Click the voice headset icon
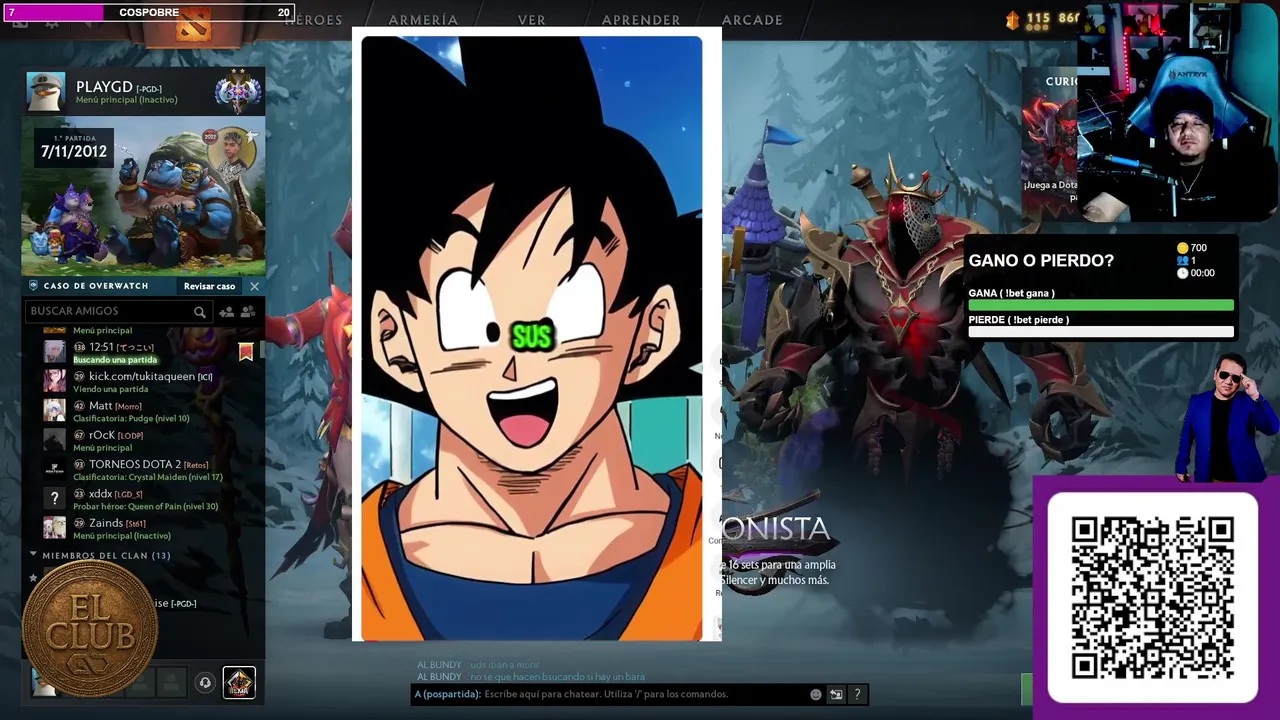1280x720 pixels. (x=205, y=683)
